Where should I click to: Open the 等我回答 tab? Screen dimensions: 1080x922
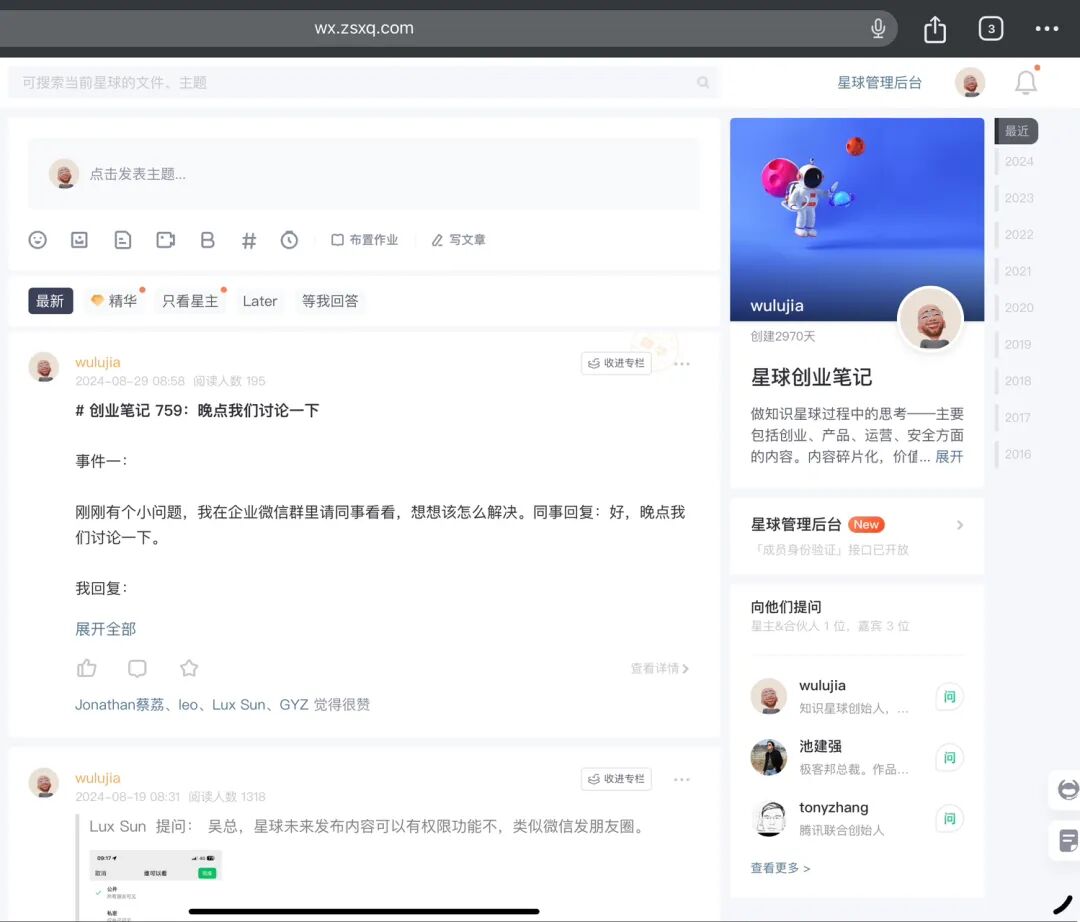pos(330,301)
